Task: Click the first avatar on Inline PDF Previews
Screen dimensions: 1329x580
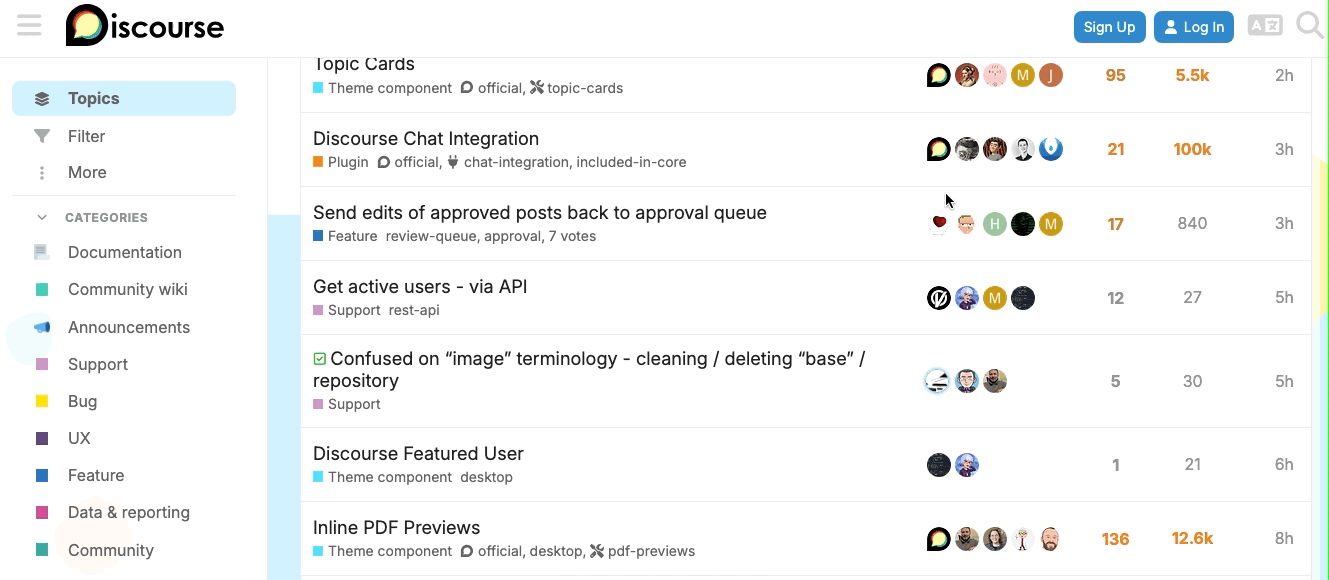Action: coord(938,539)
